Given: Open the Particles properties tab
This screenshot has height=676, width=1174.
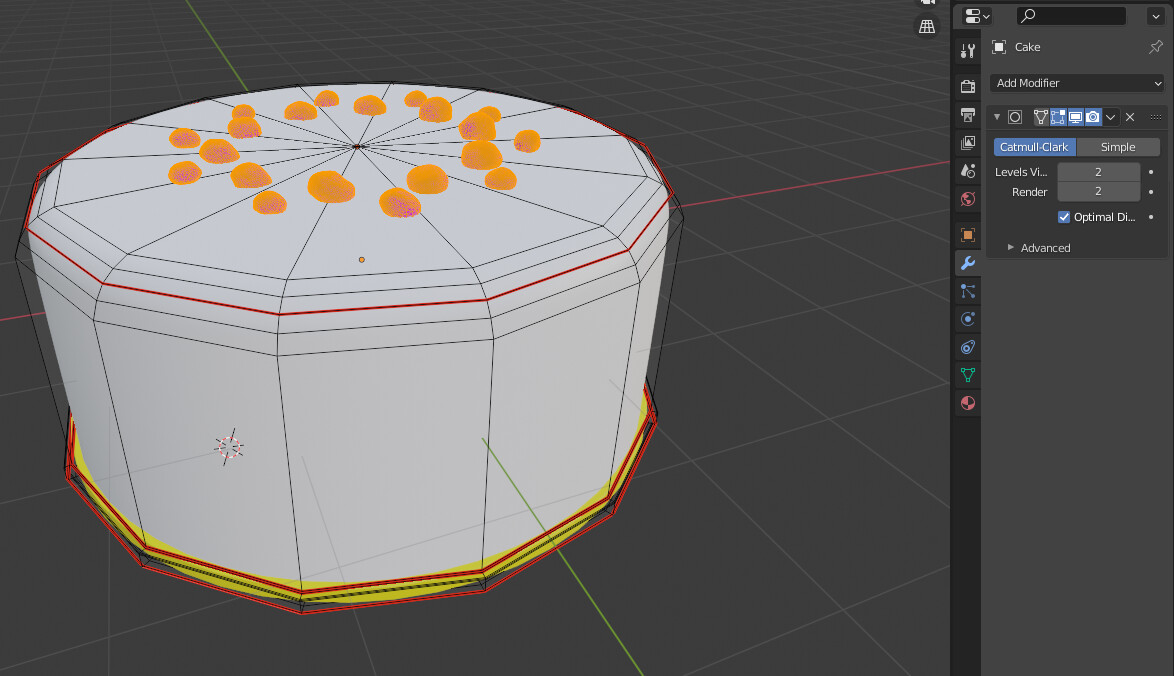Looking at the screenshot, I should [x=967, y=291].
